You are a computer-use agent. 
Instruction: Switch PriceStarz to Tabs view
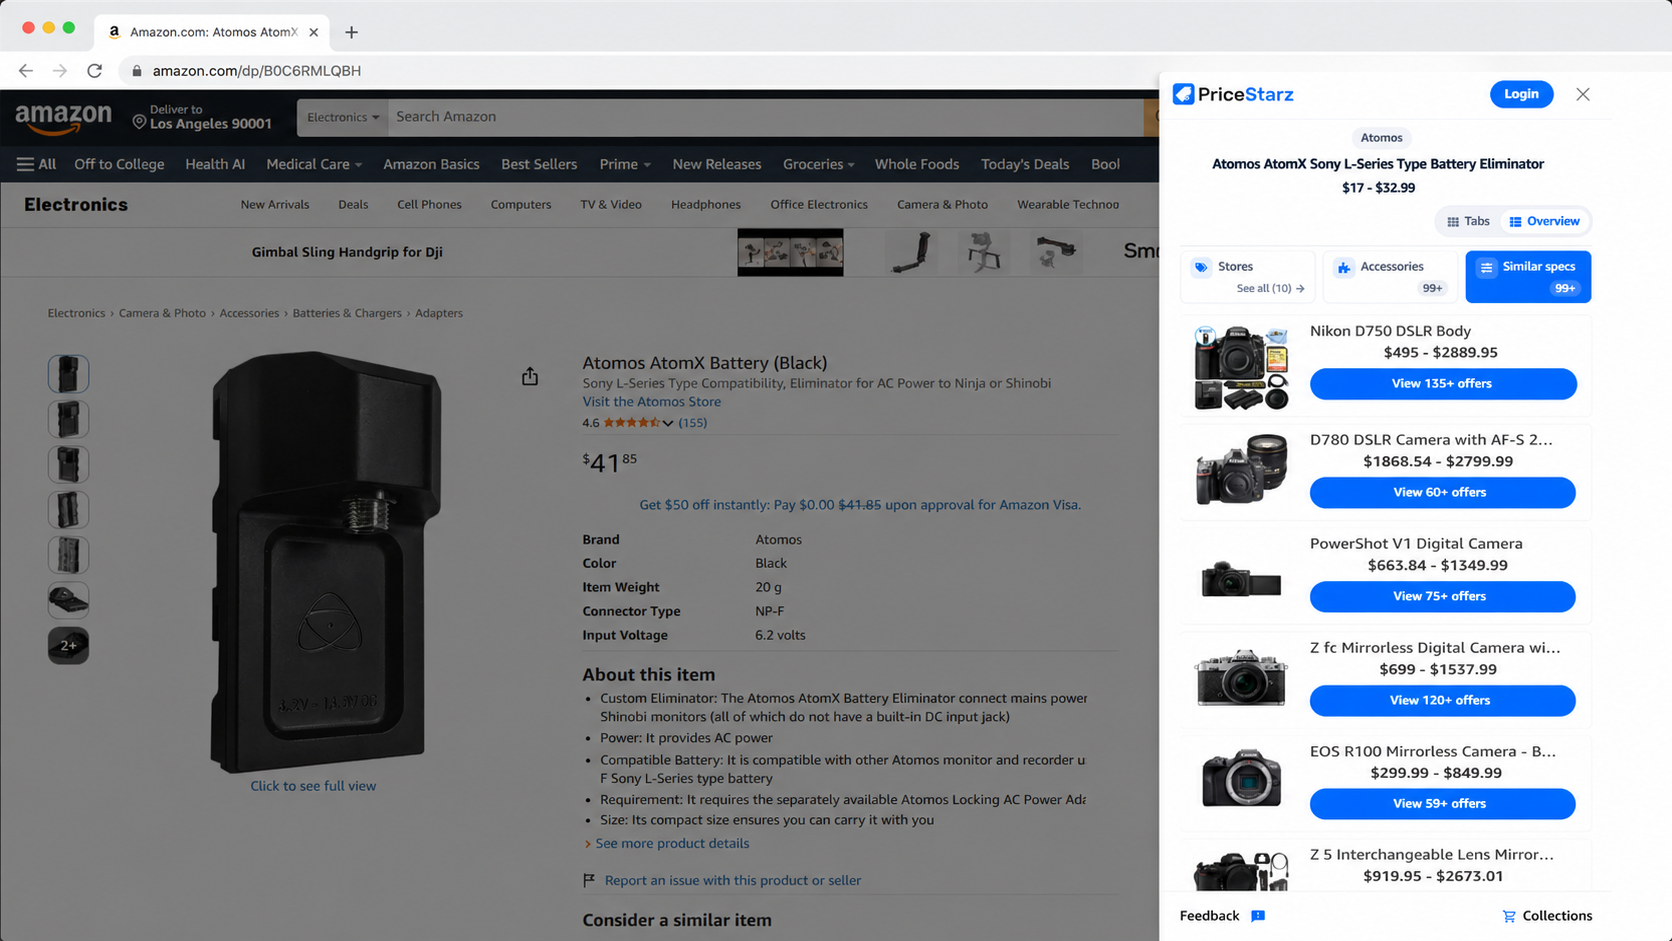1468,221
